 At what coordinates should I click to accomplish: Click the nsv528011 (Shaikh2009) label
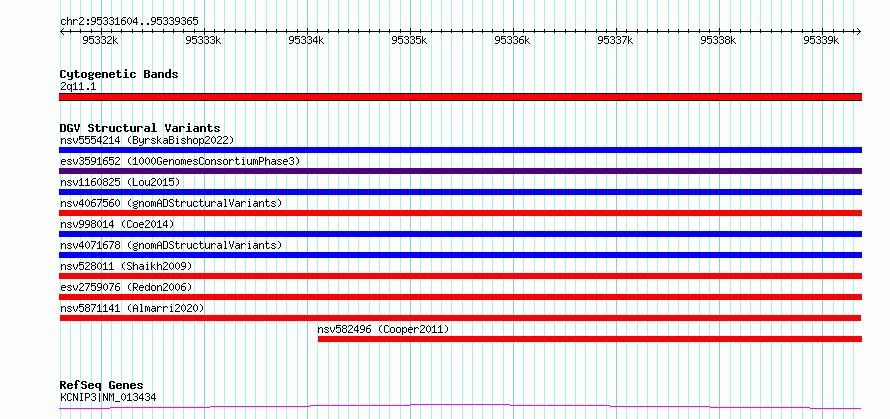click(x=126, y=266)
